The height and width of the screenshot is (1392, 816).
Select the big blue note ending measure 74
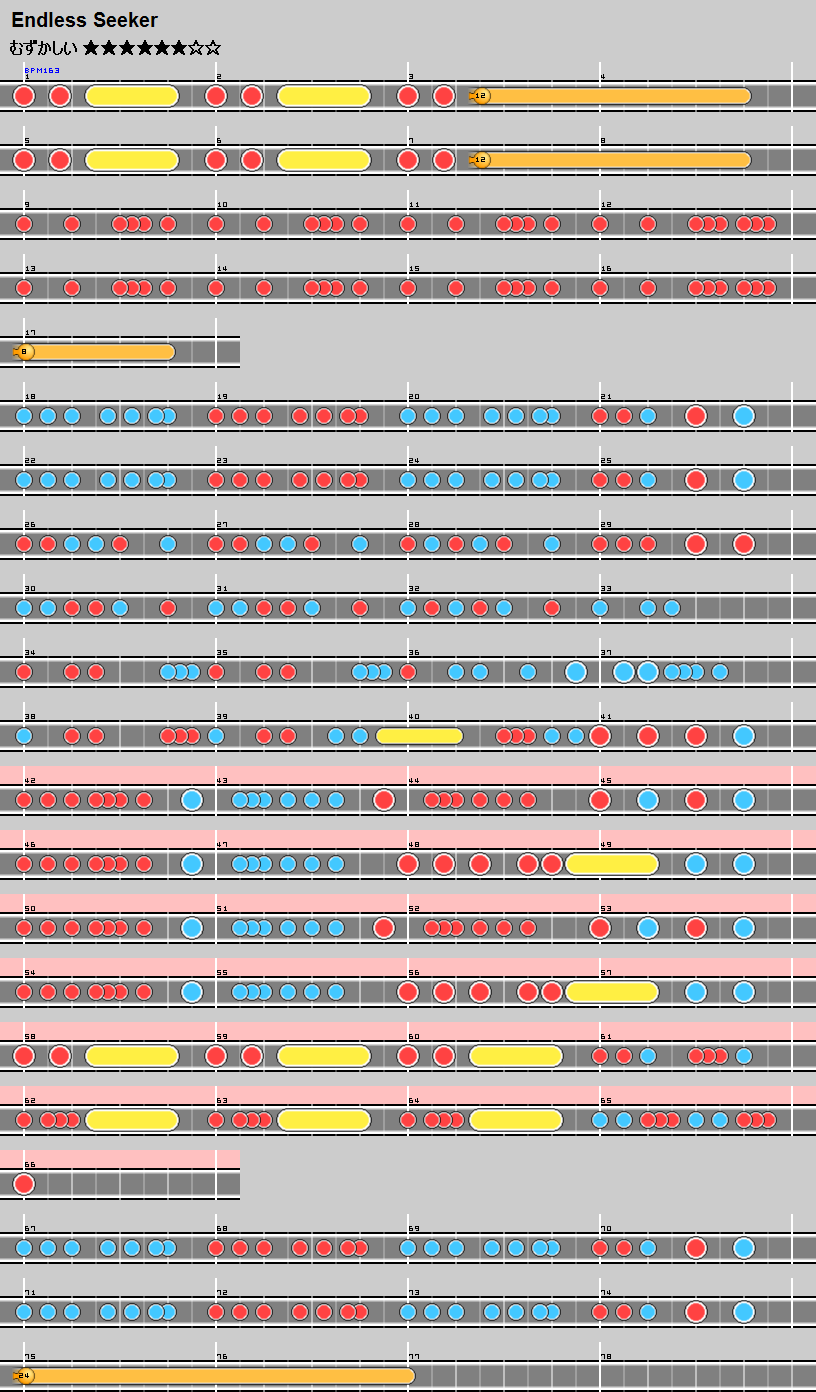coord(743,1312)
